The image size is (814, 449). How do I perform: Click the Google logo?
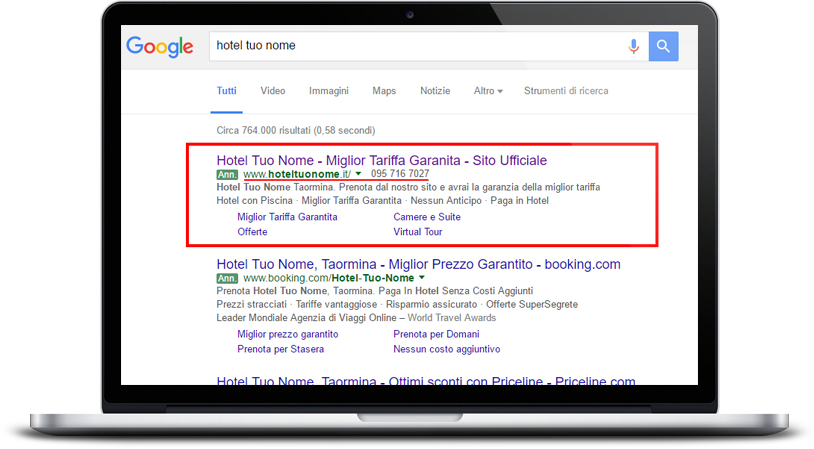click(160, 47)
